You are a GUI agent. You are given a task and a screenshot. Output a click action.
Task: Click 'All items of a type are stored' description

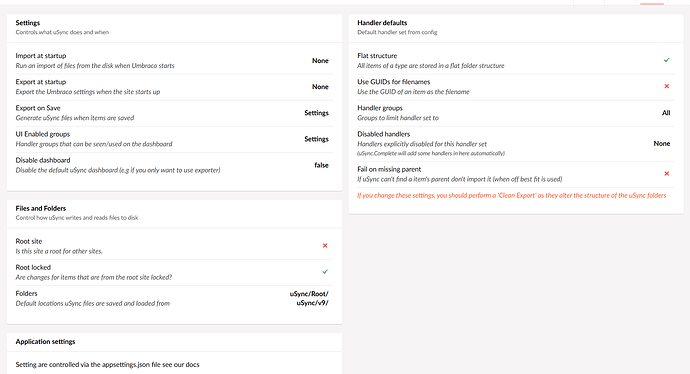pos(431,66)
